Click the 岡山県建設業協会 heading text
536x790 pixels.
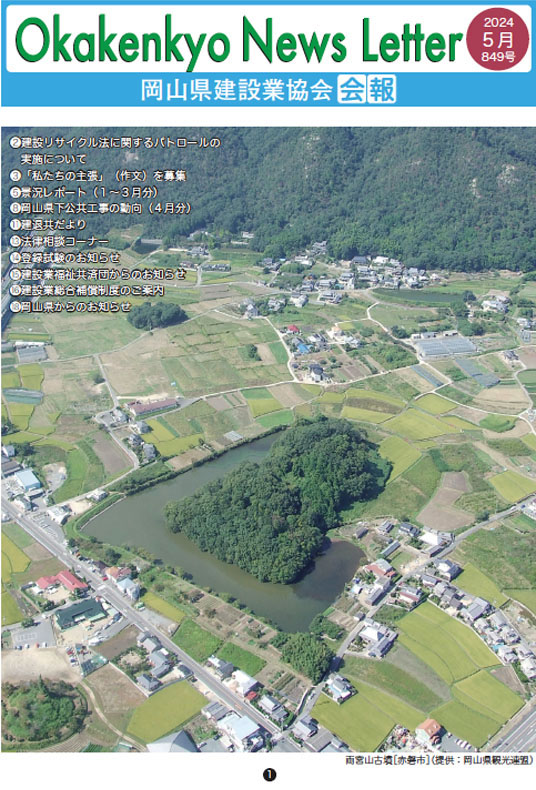click(x=237, y=90)
